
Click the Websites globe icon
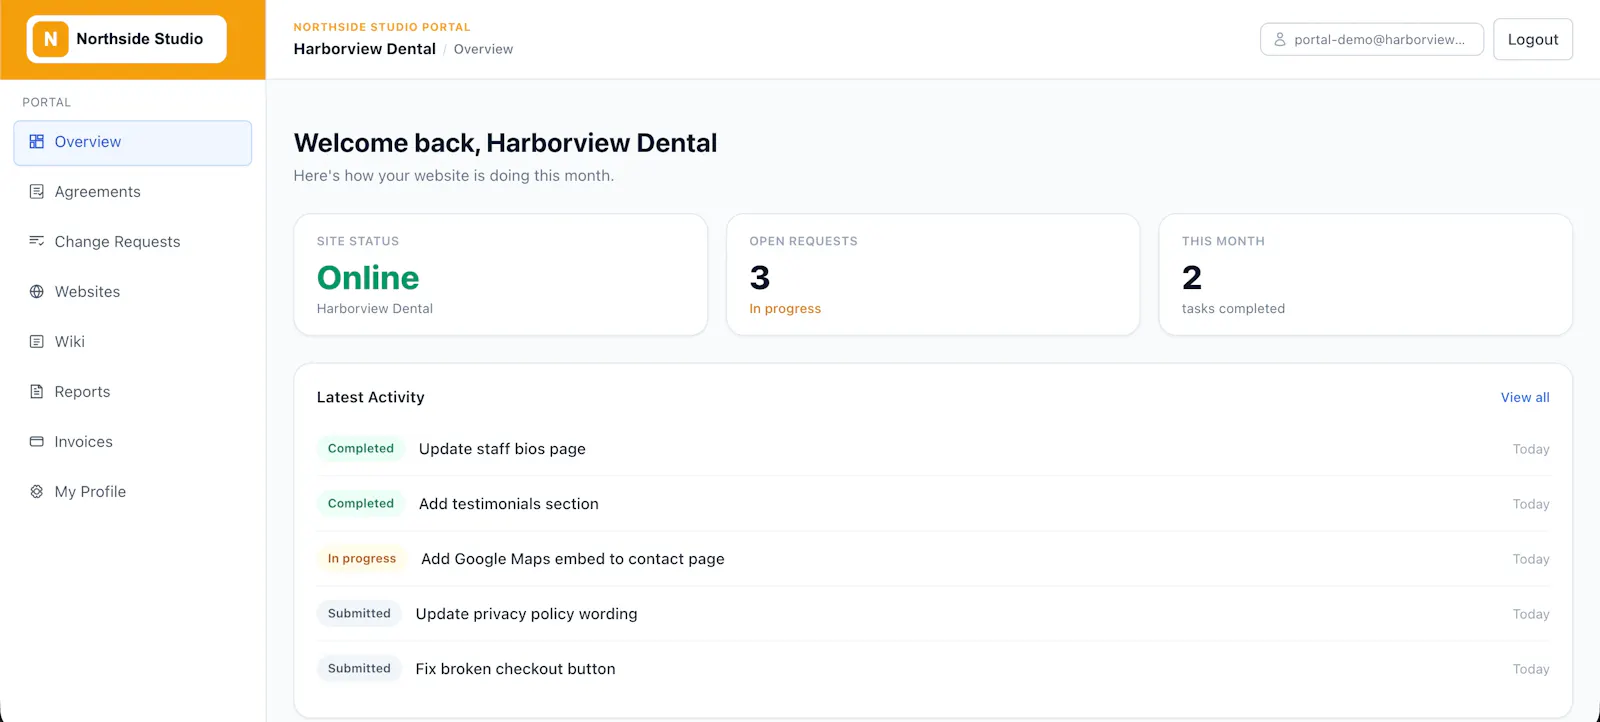pyautogui.click(x=37, y=292)
